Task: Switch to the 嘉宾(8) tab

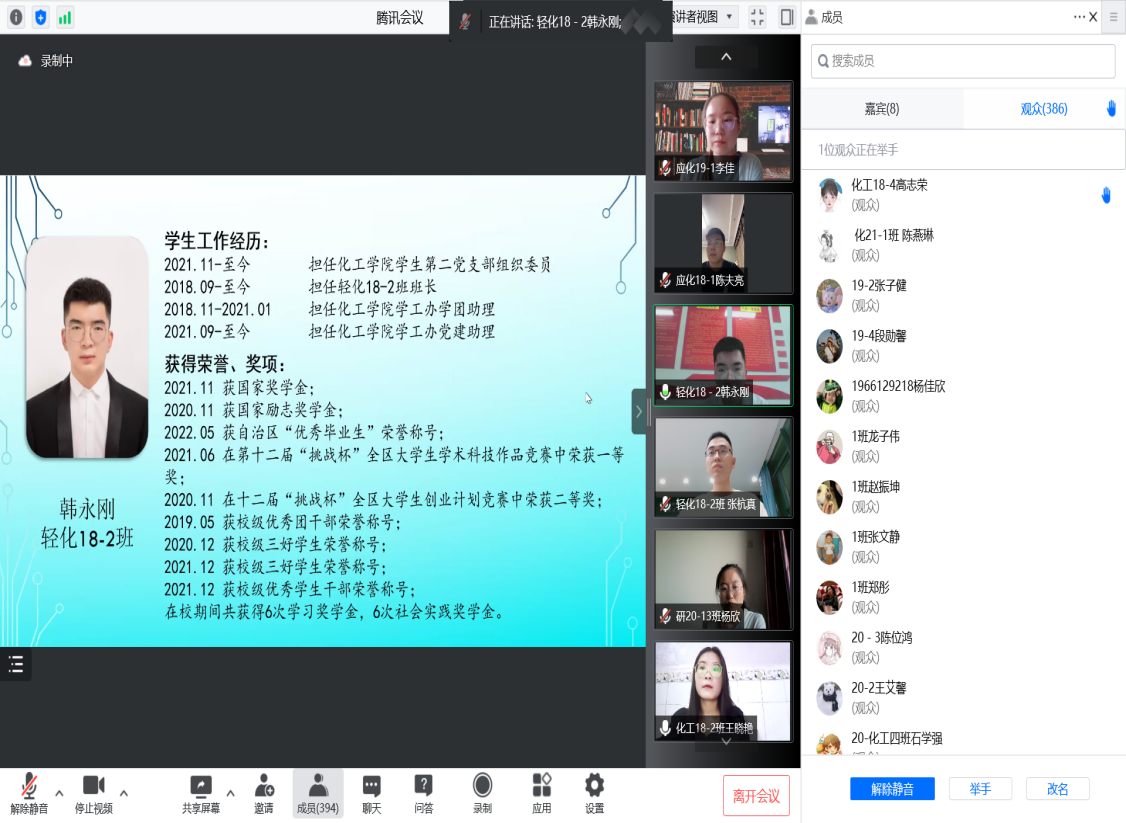Action: coord(881,109)
